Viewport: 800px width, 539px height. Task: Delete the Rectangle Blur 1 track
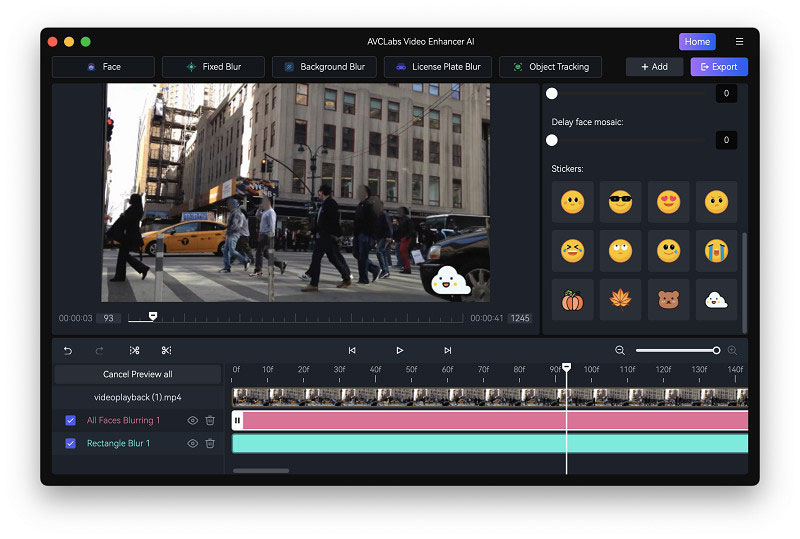coord(210,443)
